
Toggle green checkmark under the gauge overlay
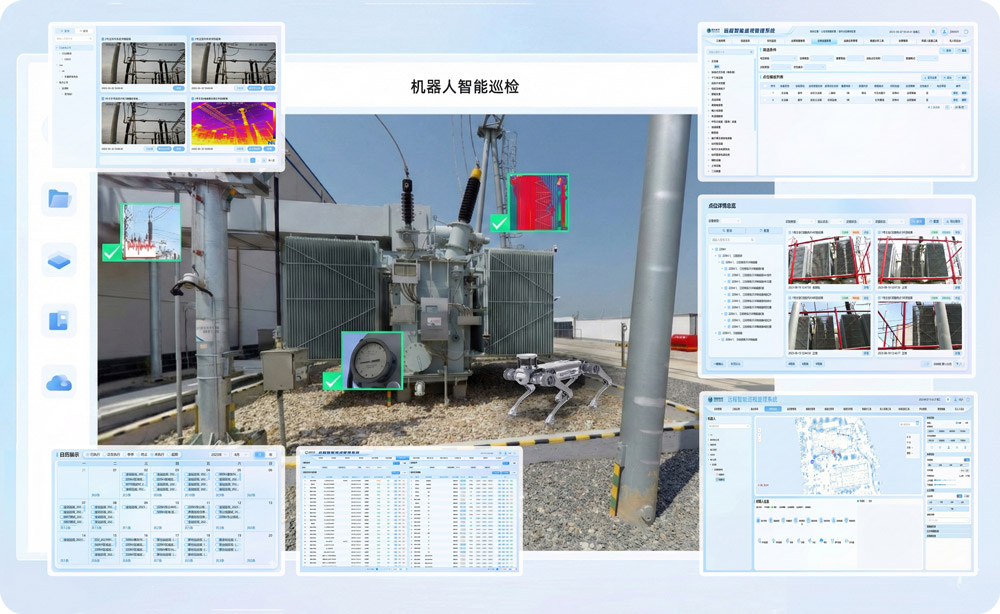coord(332,380)
